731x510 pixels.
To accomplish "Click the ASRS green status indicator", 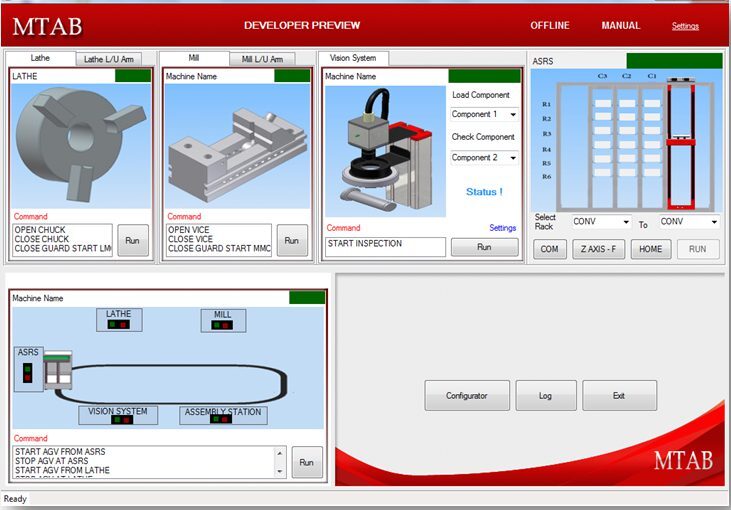I will [674, 61].
